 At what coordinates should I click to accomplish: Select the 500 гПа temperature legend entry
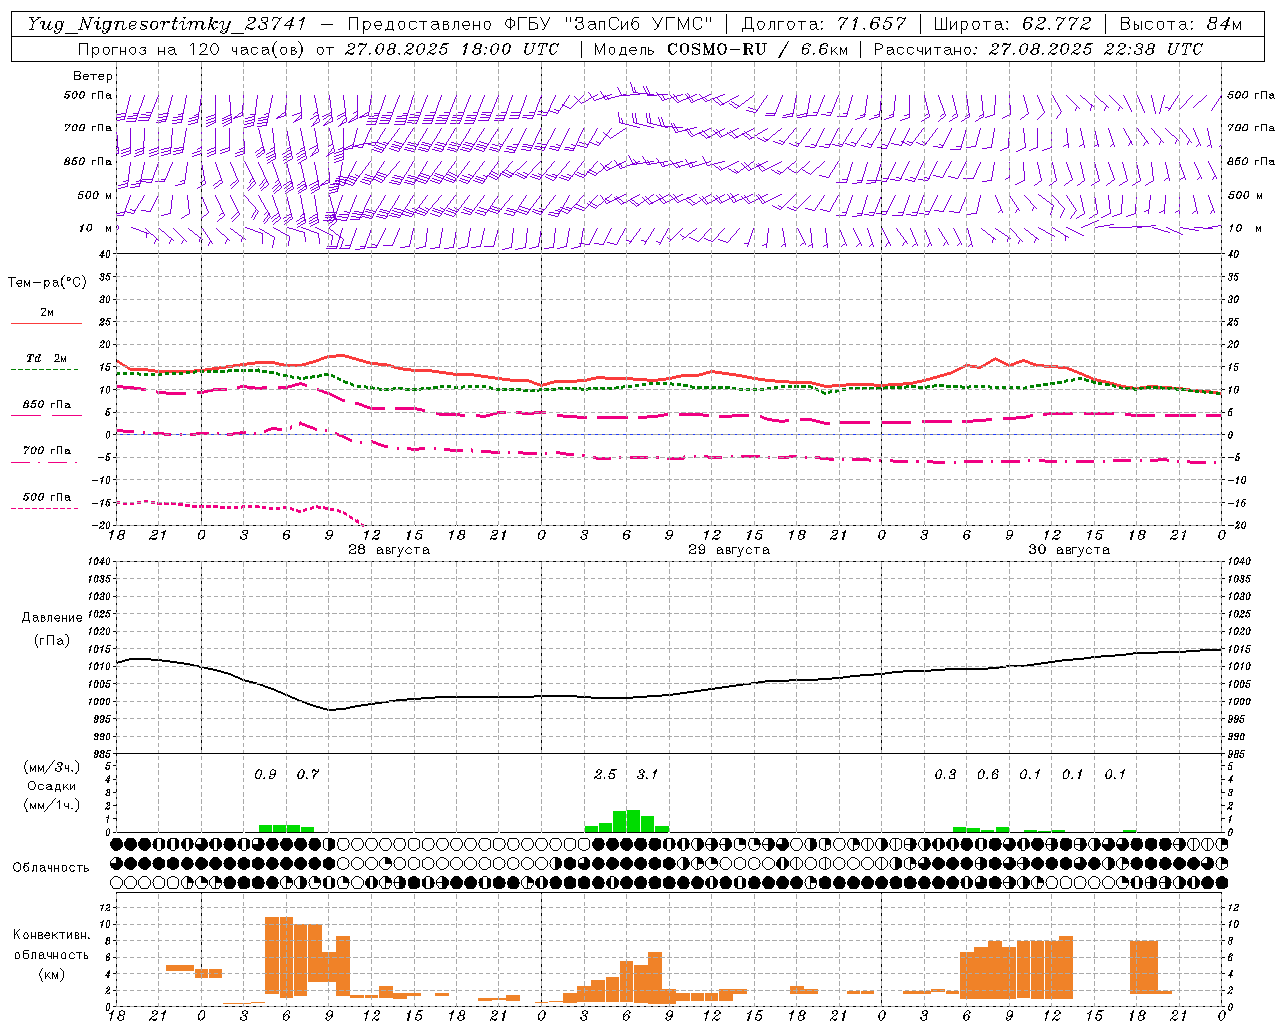tap(46, 497)
